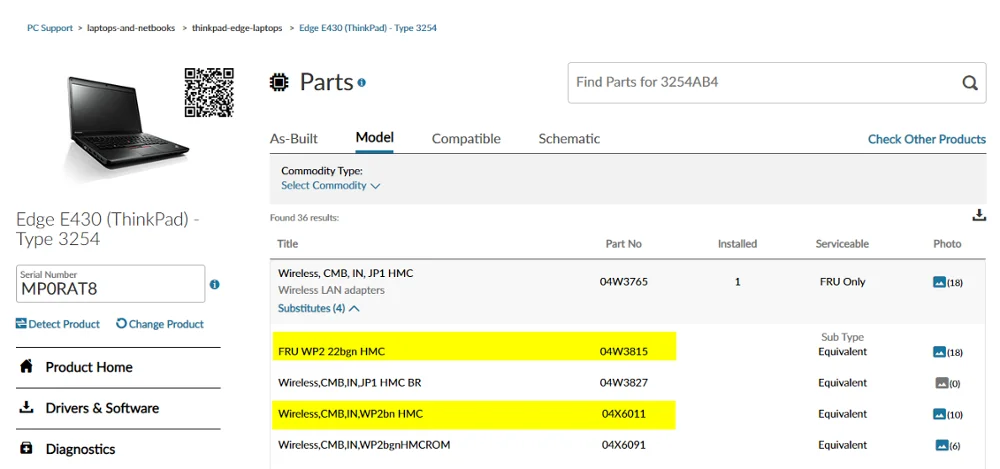
Task: Select part number 04W3765
Action: point(624,281)
